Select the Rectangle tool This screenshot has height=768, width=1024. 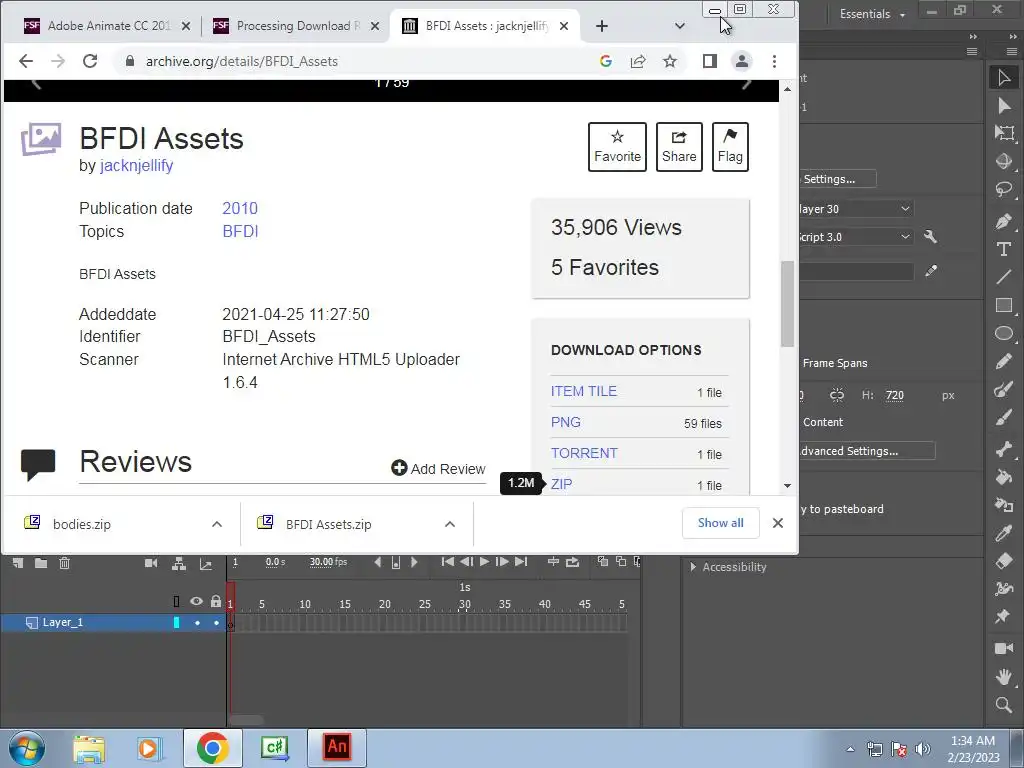[x=1004, y=305]
